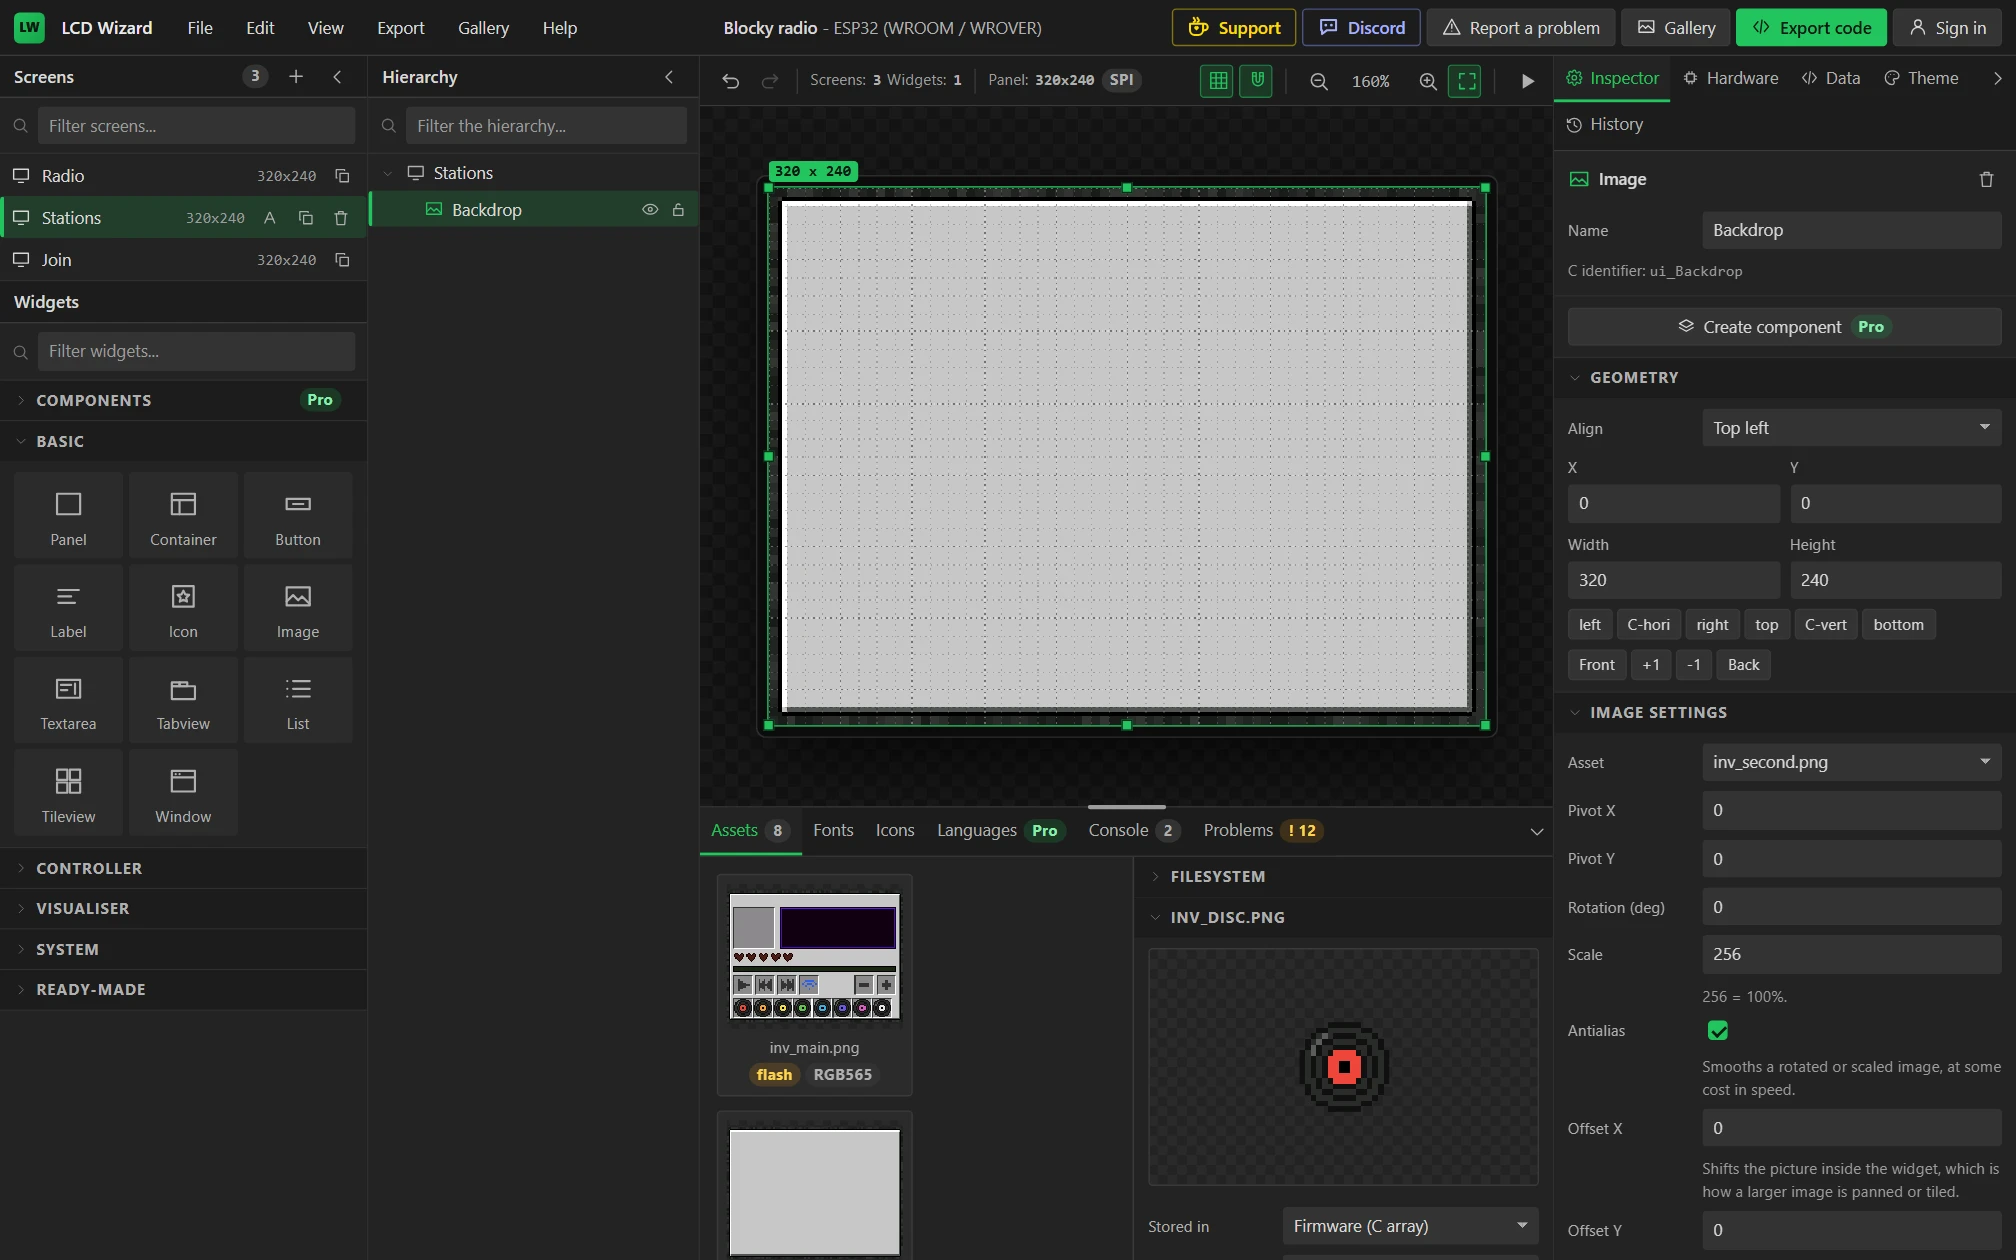The width and height of the screenshot is (2016, 1260).
Task: Open the Export menu
Action: 400,28
